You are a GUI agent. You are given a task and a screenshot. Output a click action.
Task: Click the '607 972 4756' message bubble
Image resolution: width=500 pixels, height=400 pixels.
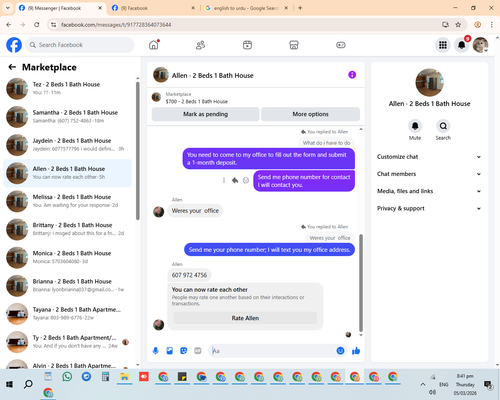[x=189, y=275]
